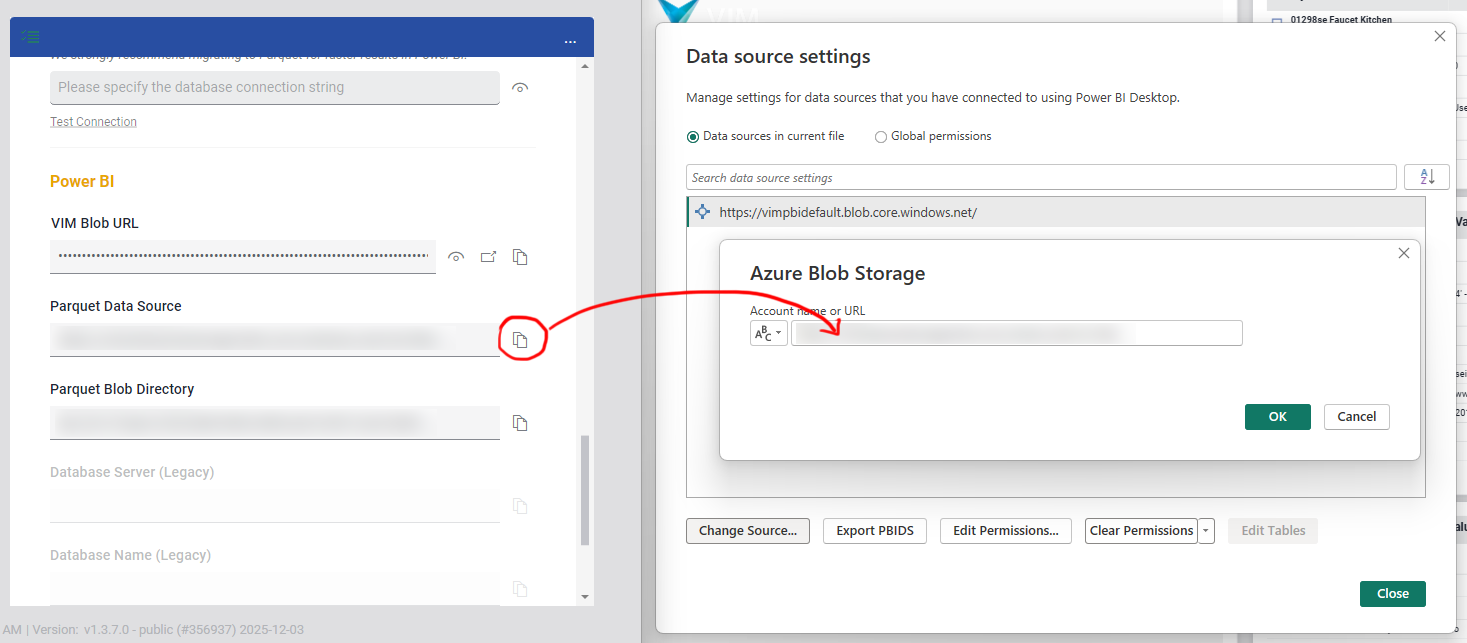Viewport: 1467px width, 643px height.
Task: Close the Azure Blob Storage dialog with X
Action: click(1404, 254)
